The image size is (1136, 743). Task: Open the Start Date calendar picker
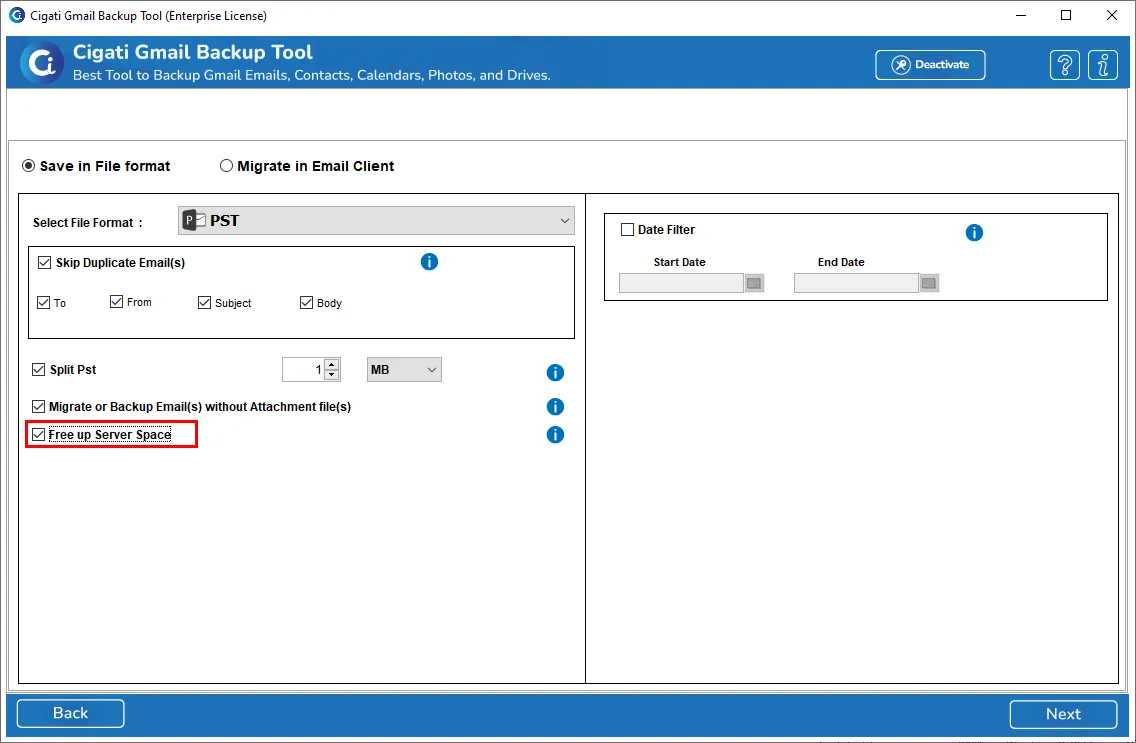click(x=754, y=283)
